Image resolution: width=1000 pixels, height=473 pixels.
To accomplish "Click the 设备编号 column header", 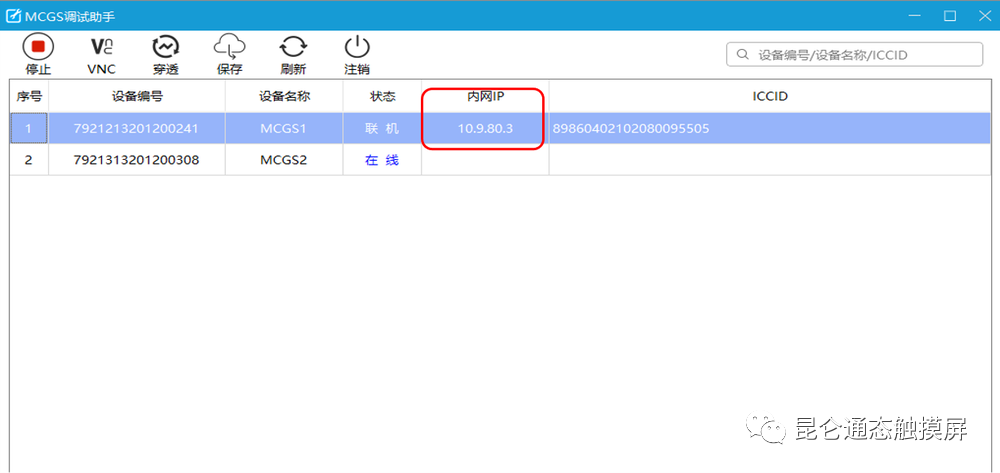I will 137,97.
